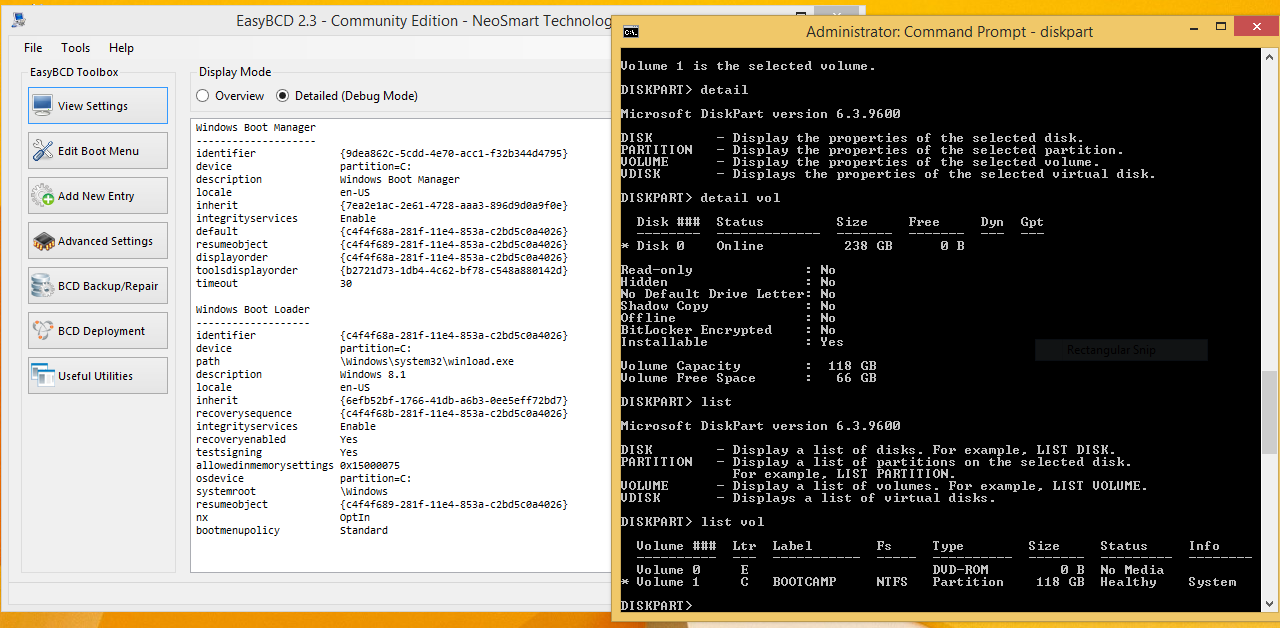Select Detailed (Debug Mode) radio button

282,96
